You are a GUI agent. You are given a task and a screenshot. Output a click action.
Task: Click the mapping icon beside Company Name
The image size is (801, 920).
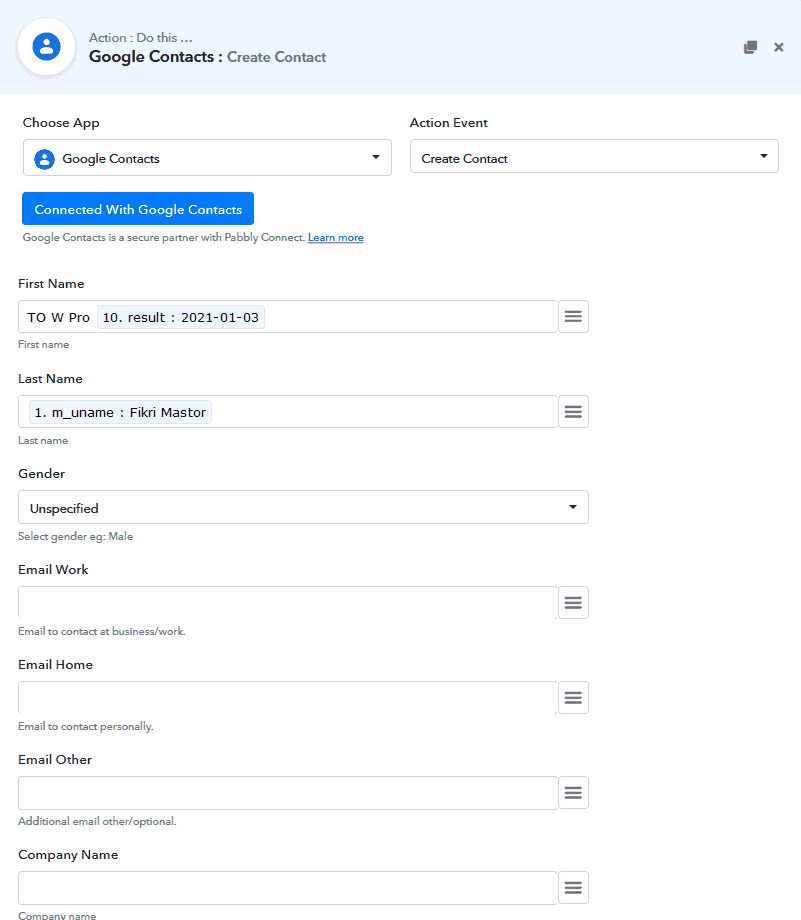573,887
